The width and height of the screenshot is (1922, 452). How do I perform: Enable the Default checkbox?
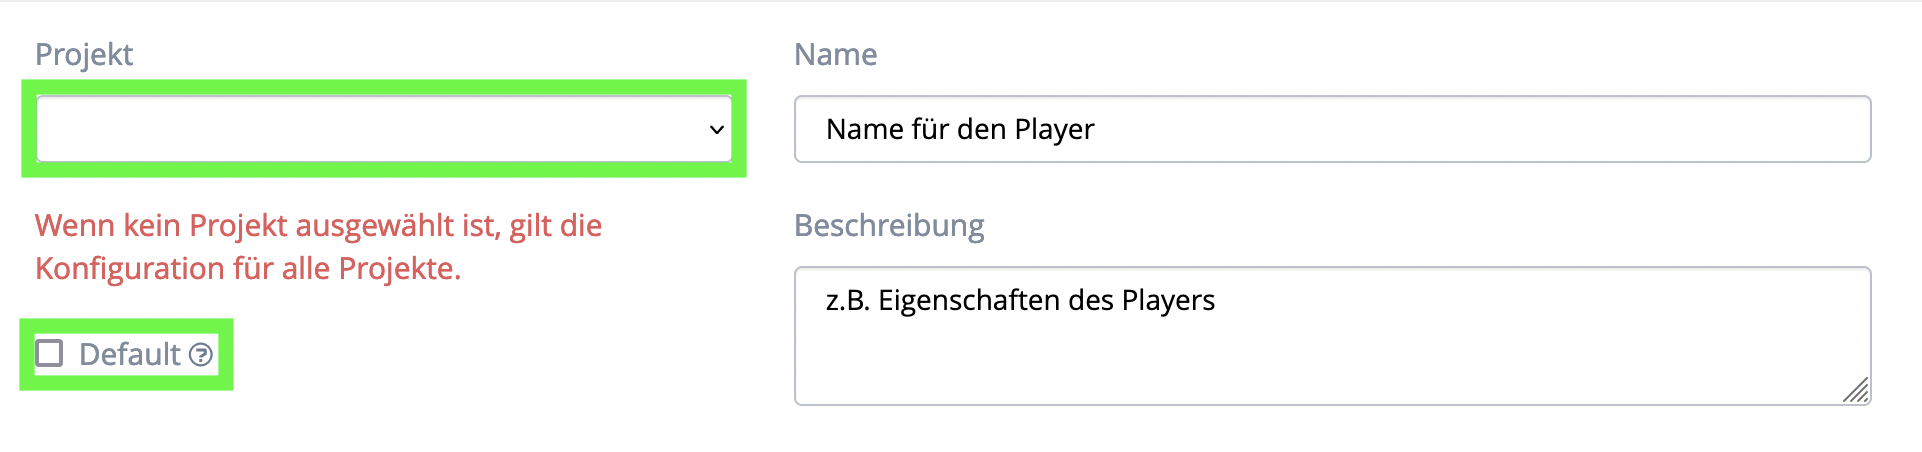point(49,353)
